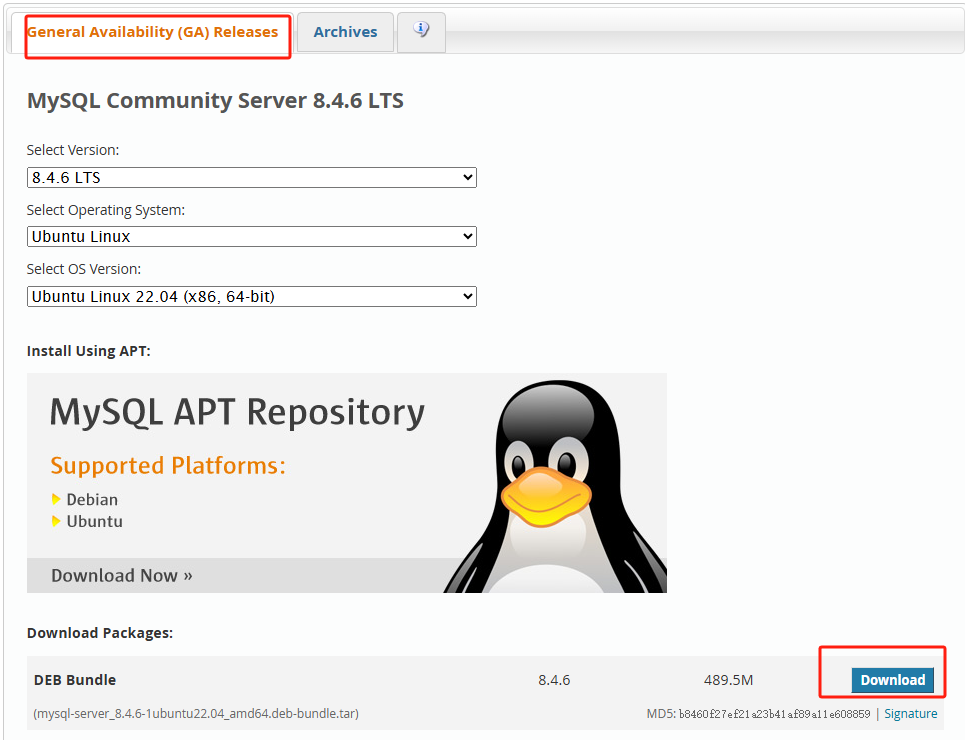Click the Debian platform entry
The image size is (965, 740).
(x=92, y=499)
